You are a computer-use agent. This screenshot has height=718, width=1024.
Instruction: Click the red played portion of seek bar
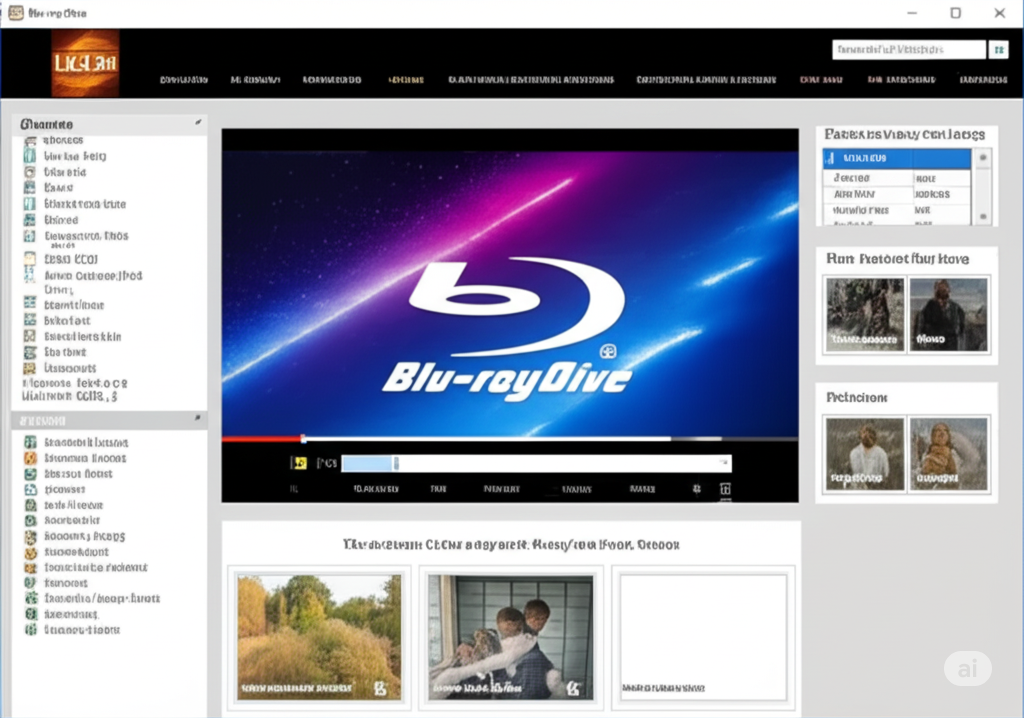tap(261, 439)
